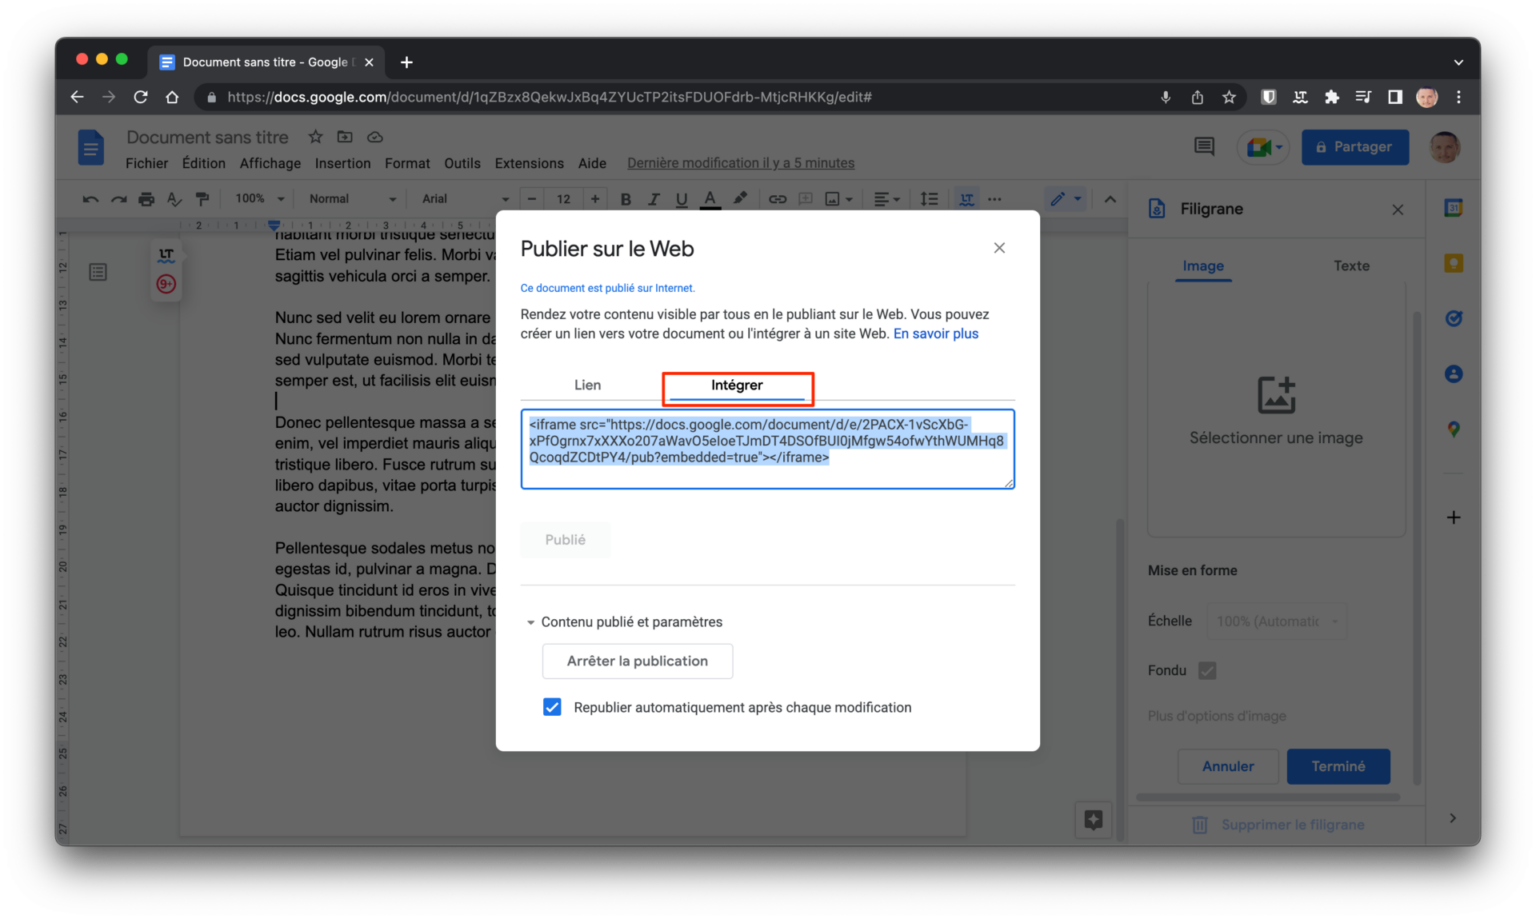The height and width of the screenshot is (919, 1536).
Task: Open the Google Keep sidebar panel
Action: 1453,262
